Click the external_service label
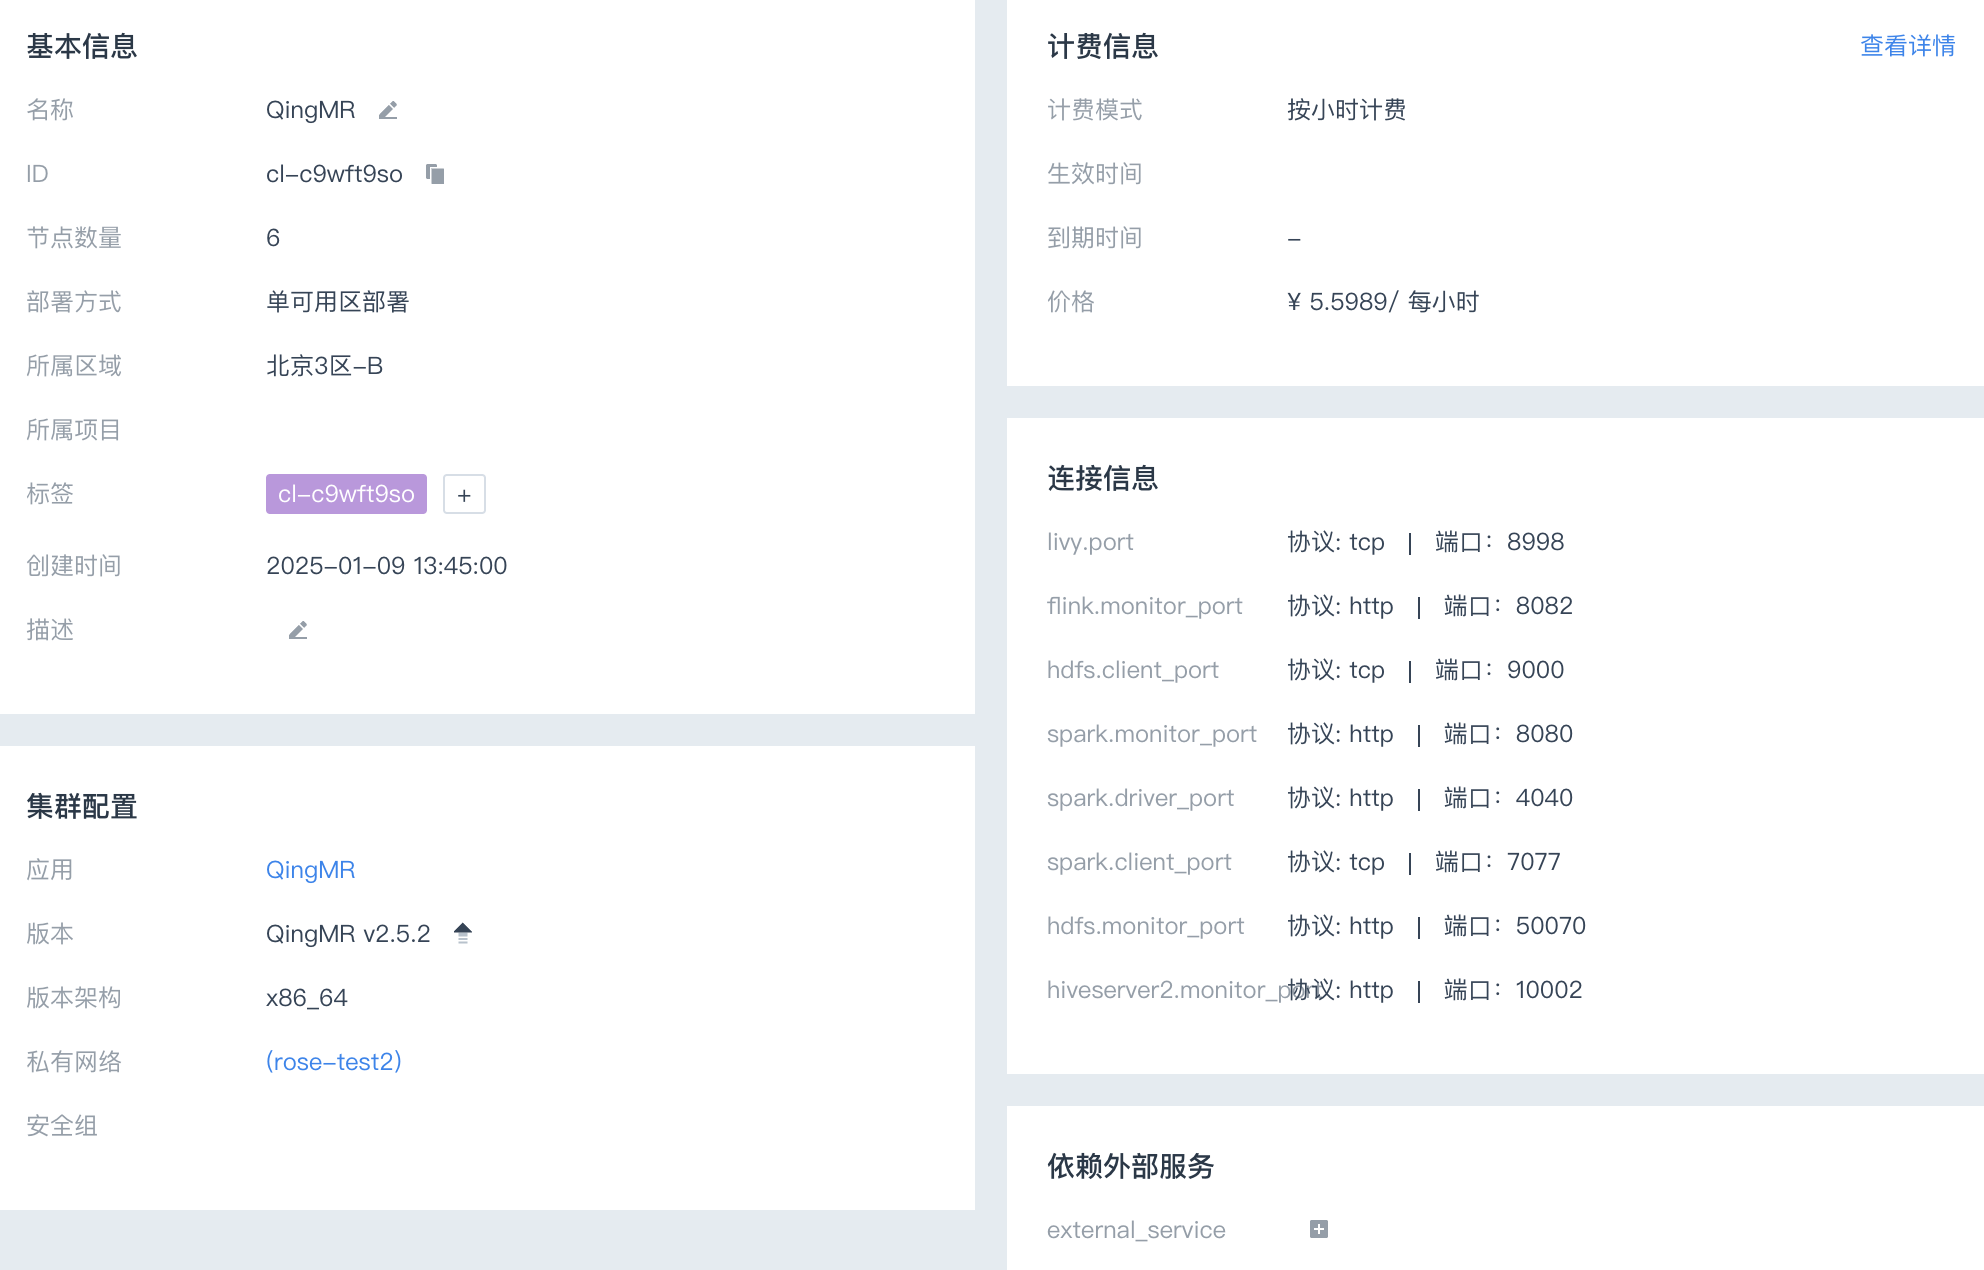The width and height of the screenshot is (1984, 1270). click(1136, 1228)
